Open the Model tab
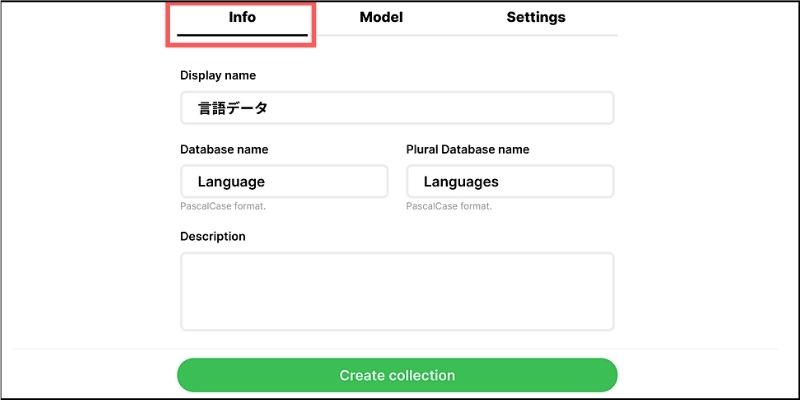This screenshot has height=400, width=800. tap(381, 17)
